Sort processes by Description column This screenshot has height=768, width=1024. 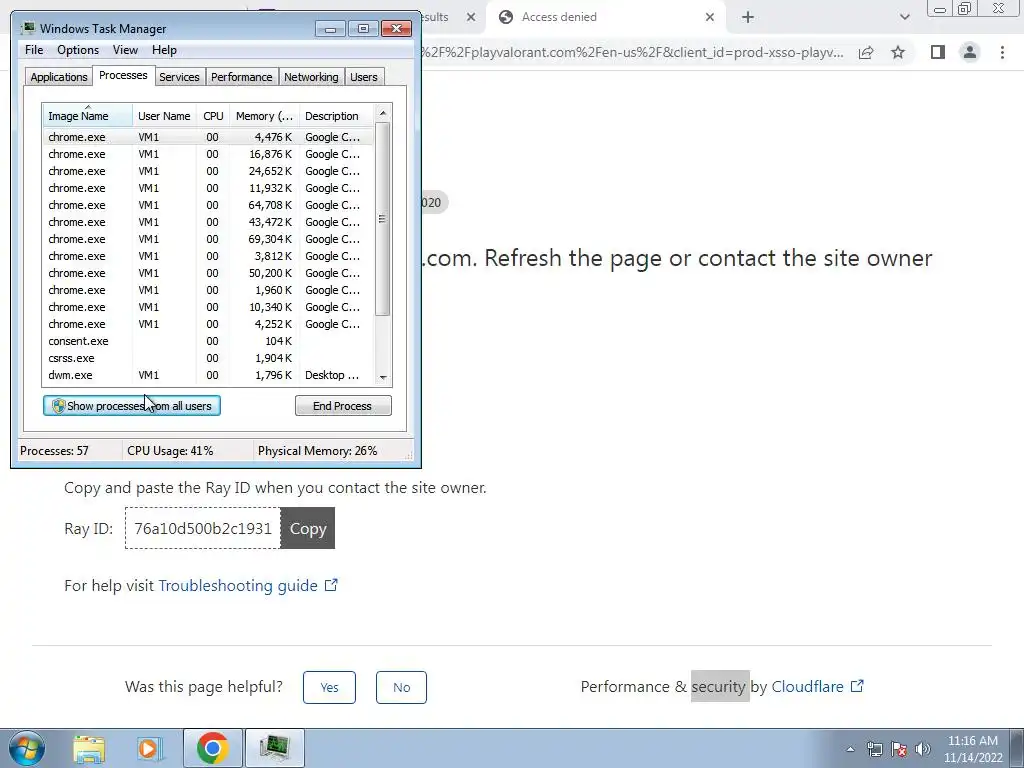point(336,116)
